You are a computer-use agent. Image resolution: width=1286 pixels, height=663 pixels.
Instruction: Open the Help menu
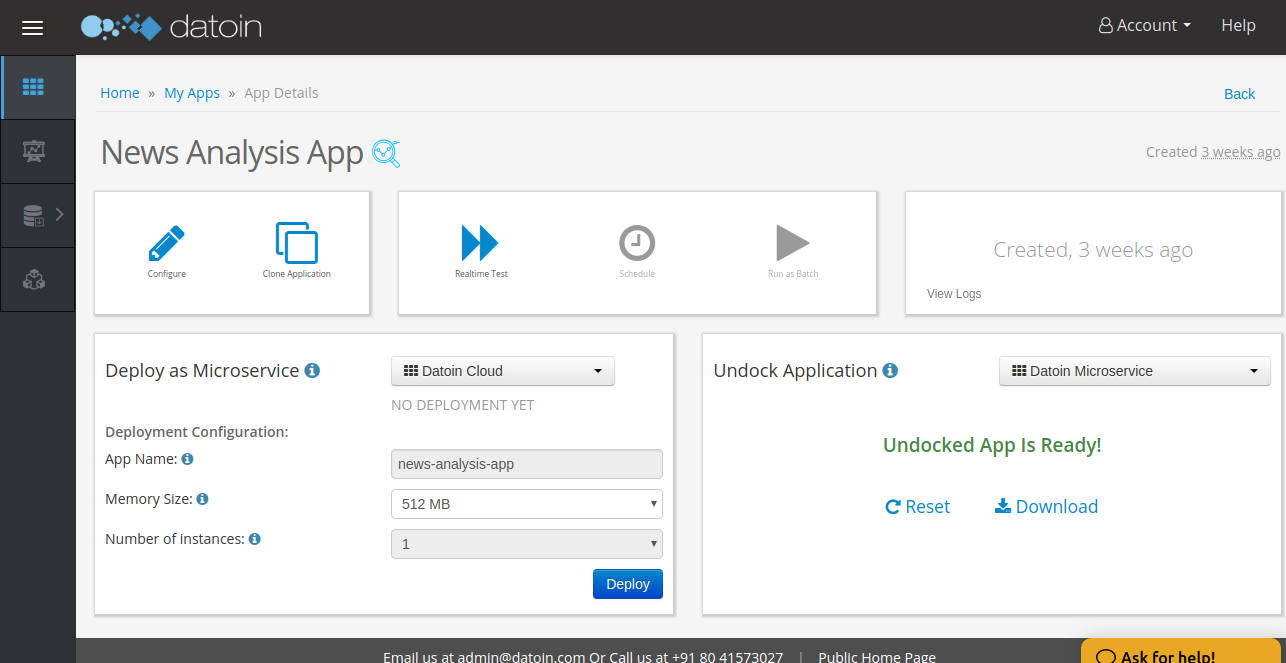click(1238, 26)
